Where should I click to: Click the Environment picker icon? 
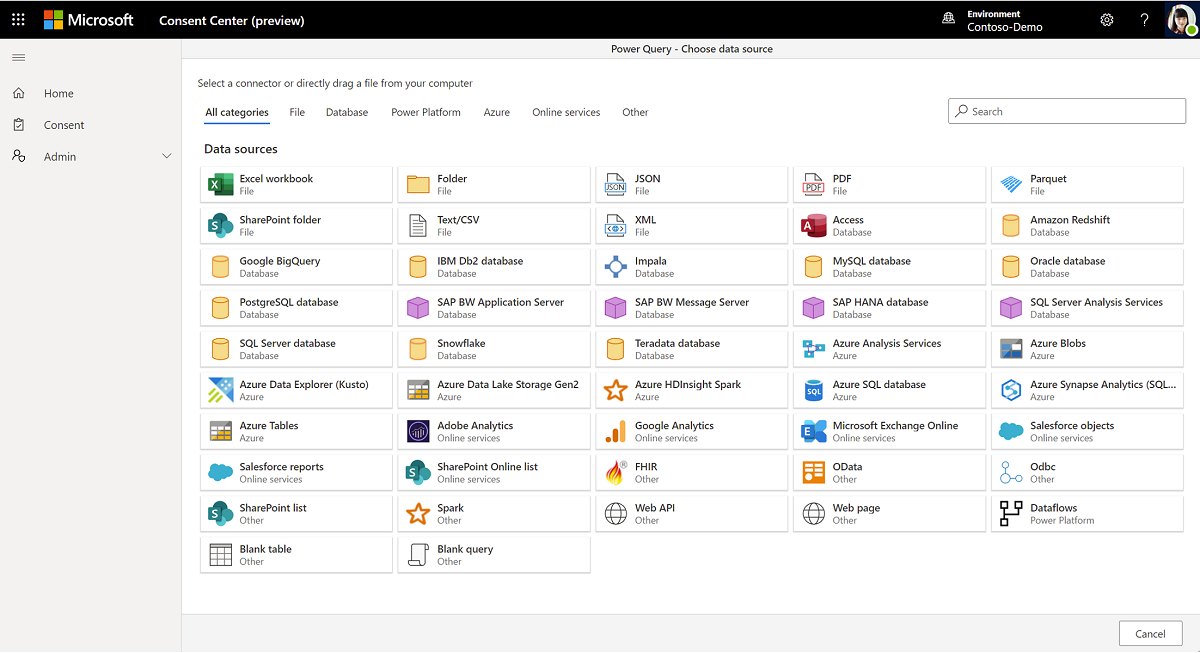click(948, 20)
